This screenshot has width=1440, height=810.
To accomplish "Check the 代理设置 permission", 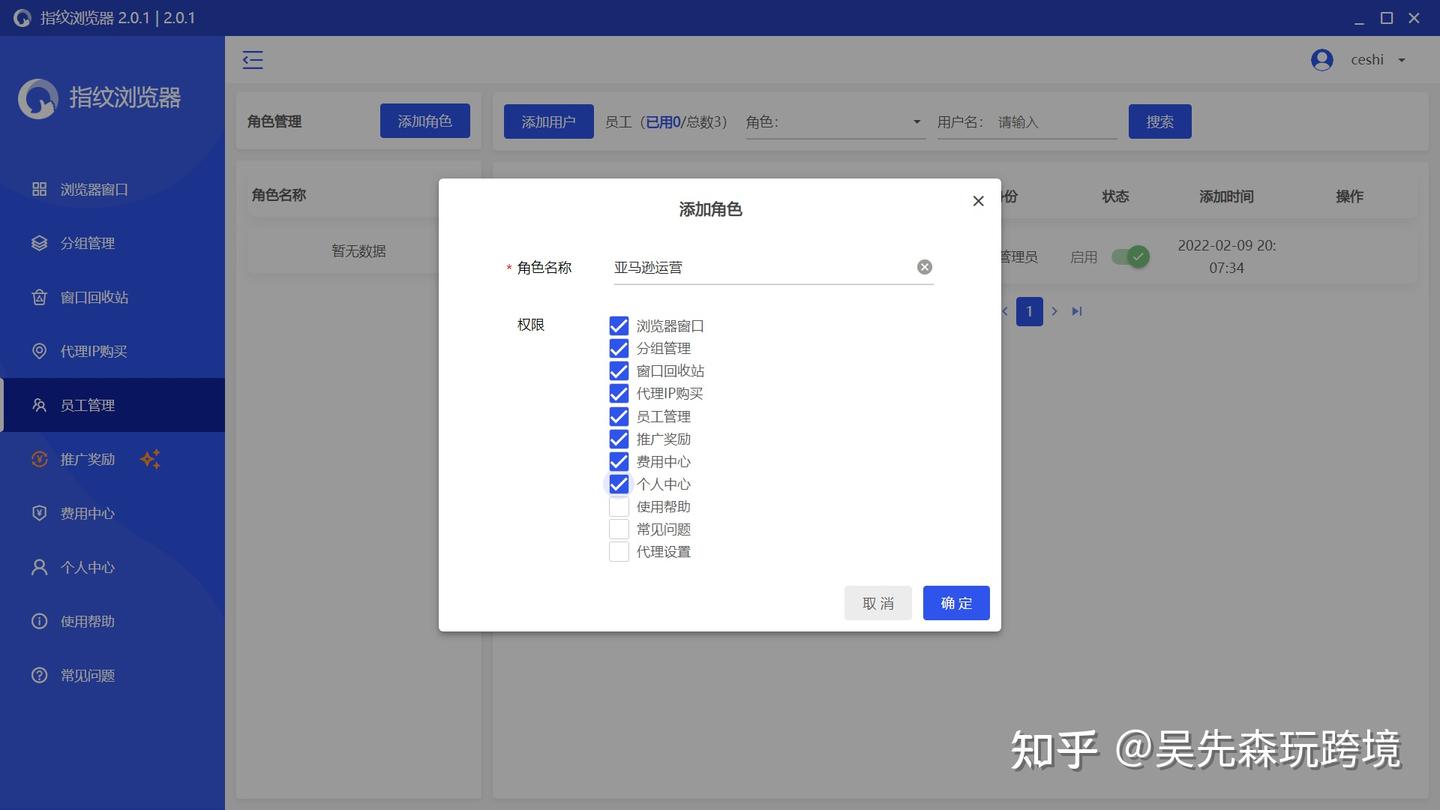I will [618, 551].
